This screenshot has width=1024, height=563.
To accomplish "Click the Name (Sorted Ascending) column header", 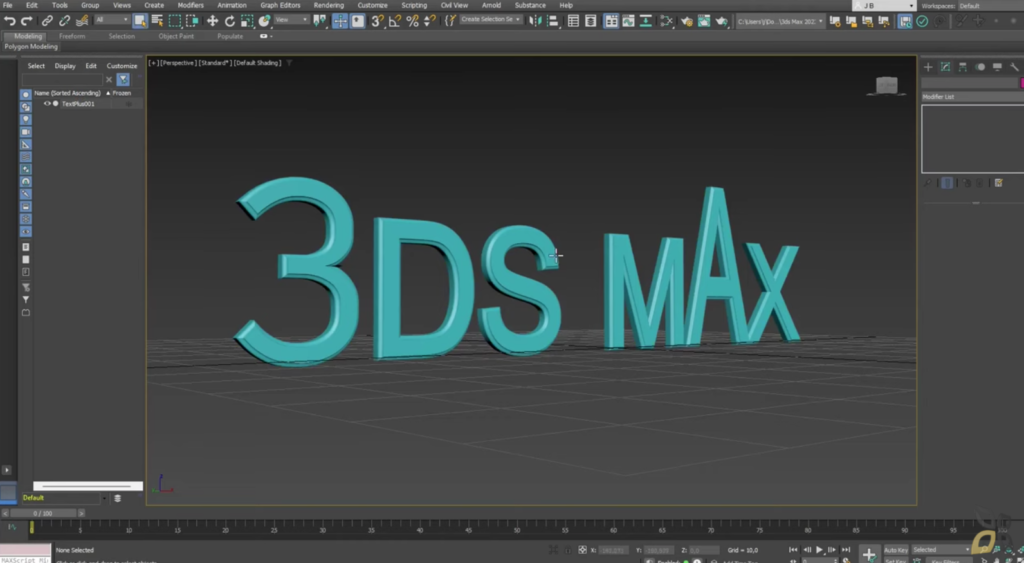I will point(67,93).
